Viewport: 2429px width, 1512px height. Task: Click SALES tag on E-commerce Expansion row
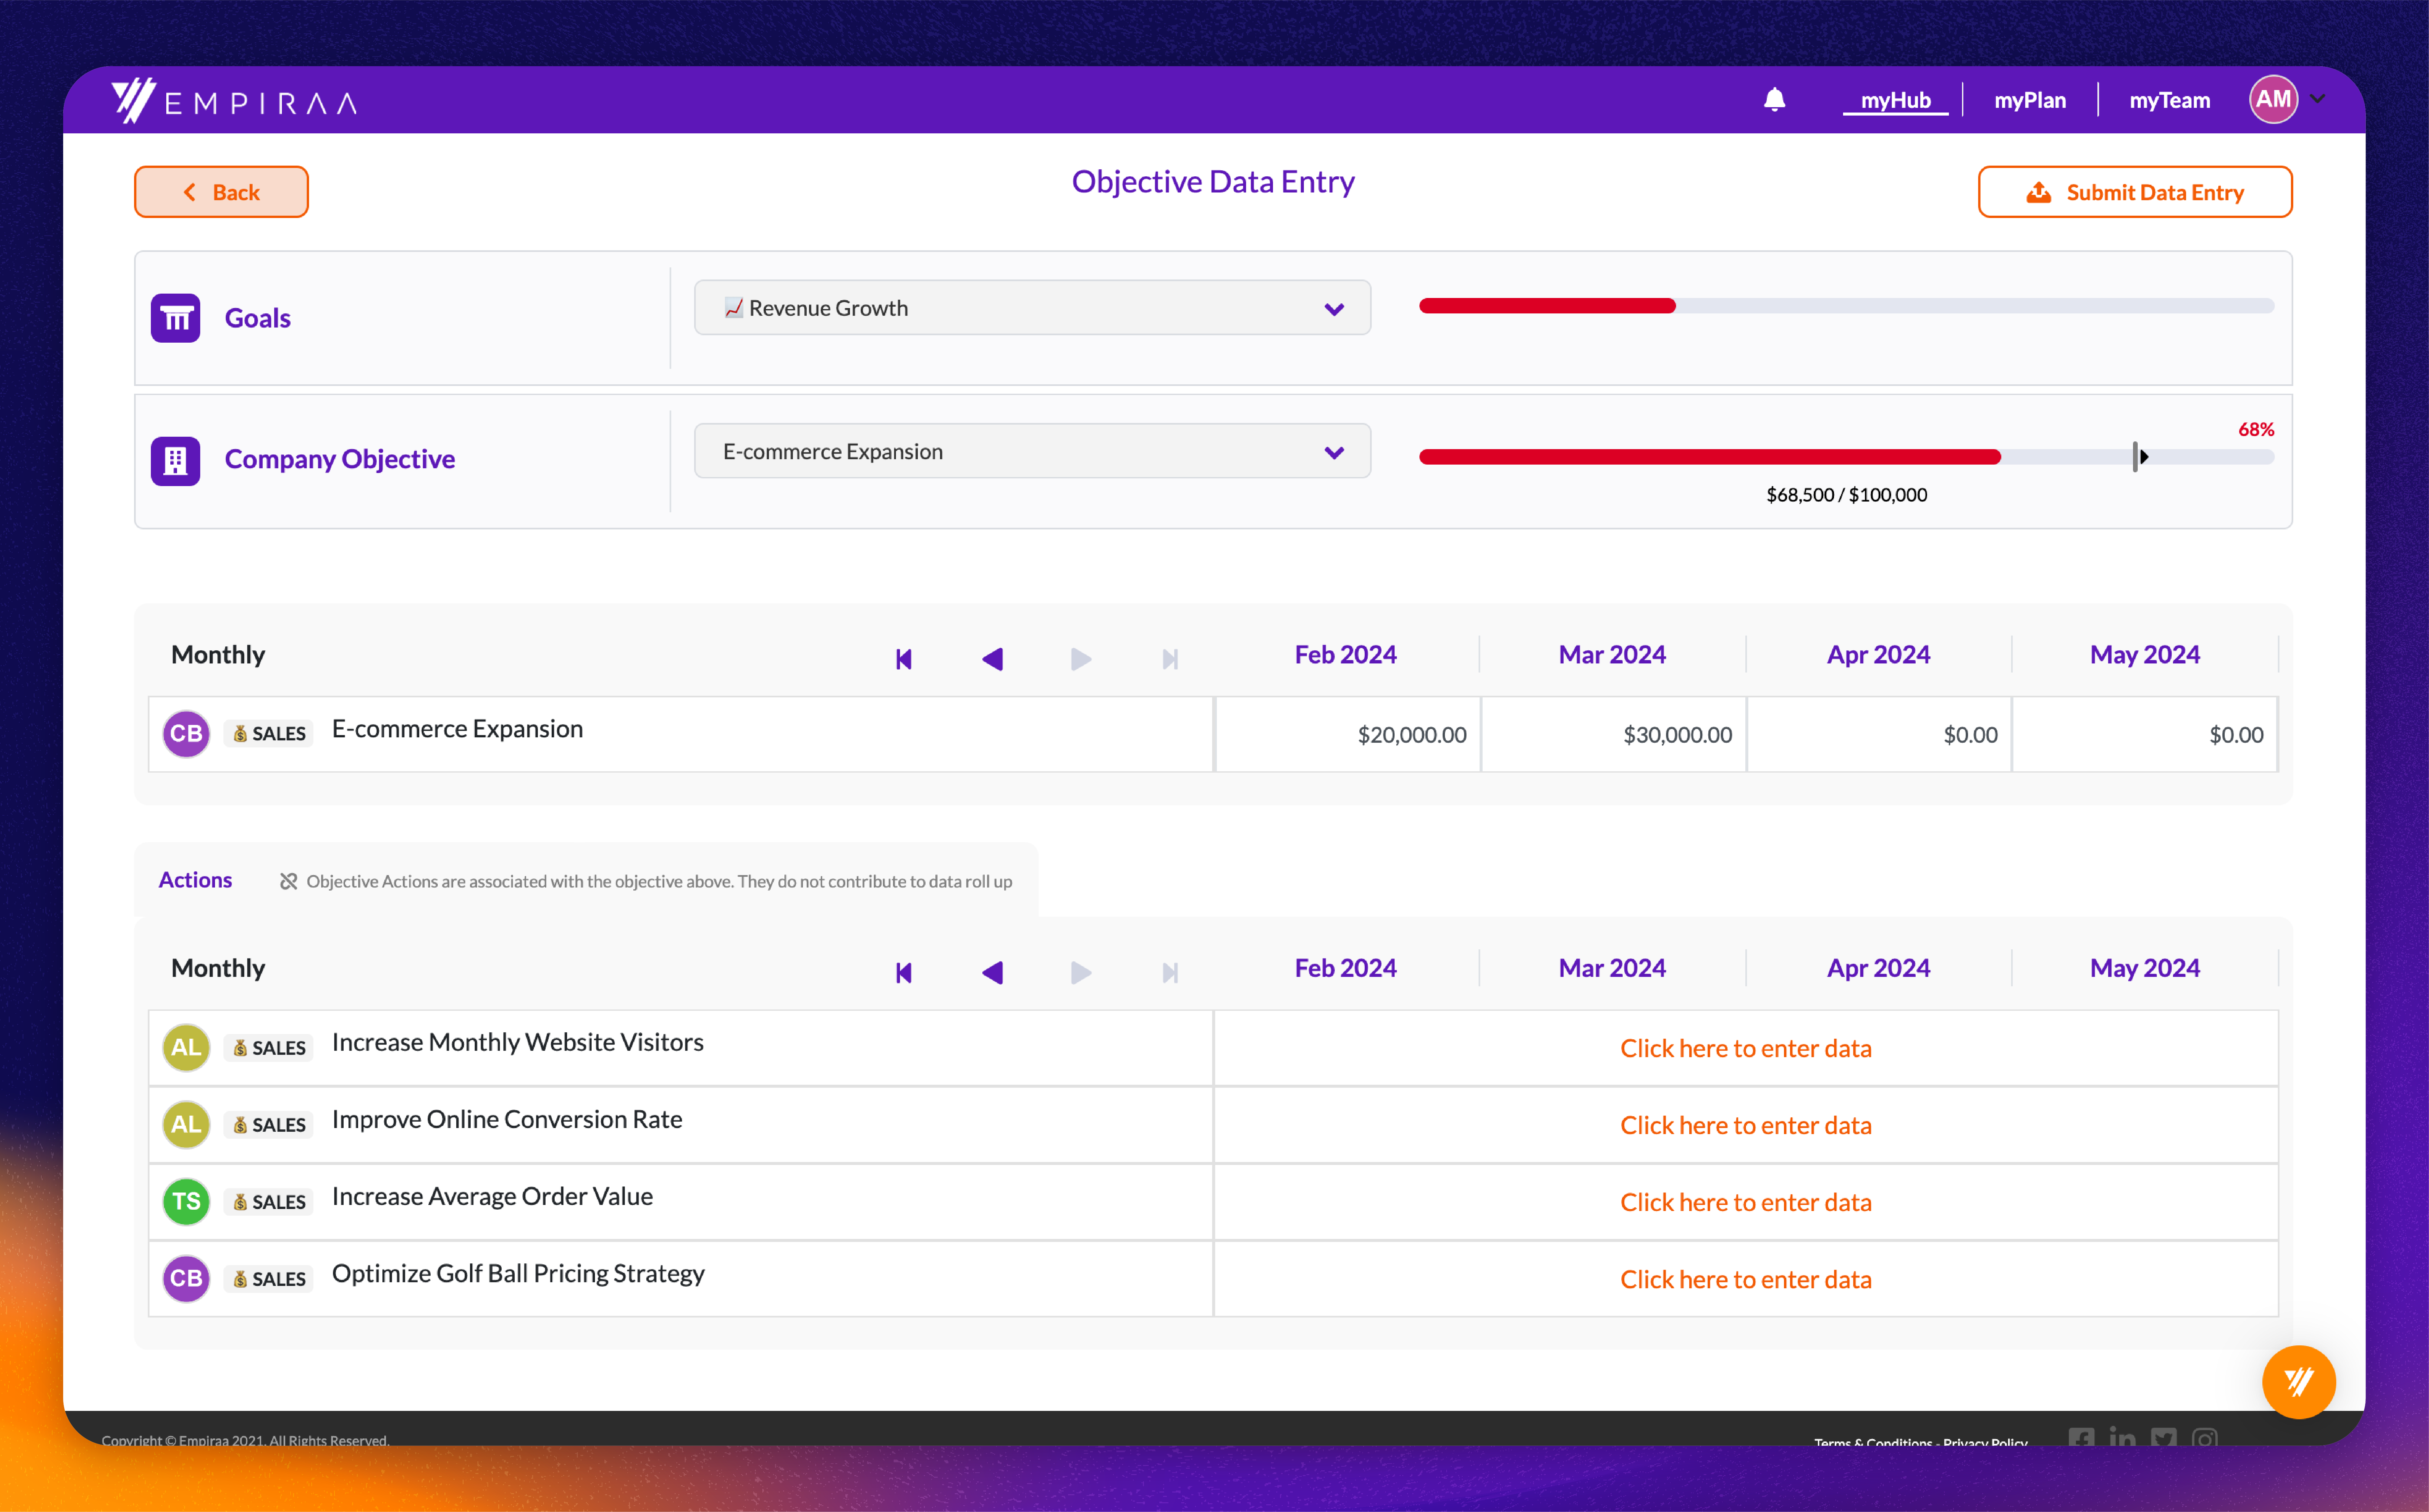269,734
